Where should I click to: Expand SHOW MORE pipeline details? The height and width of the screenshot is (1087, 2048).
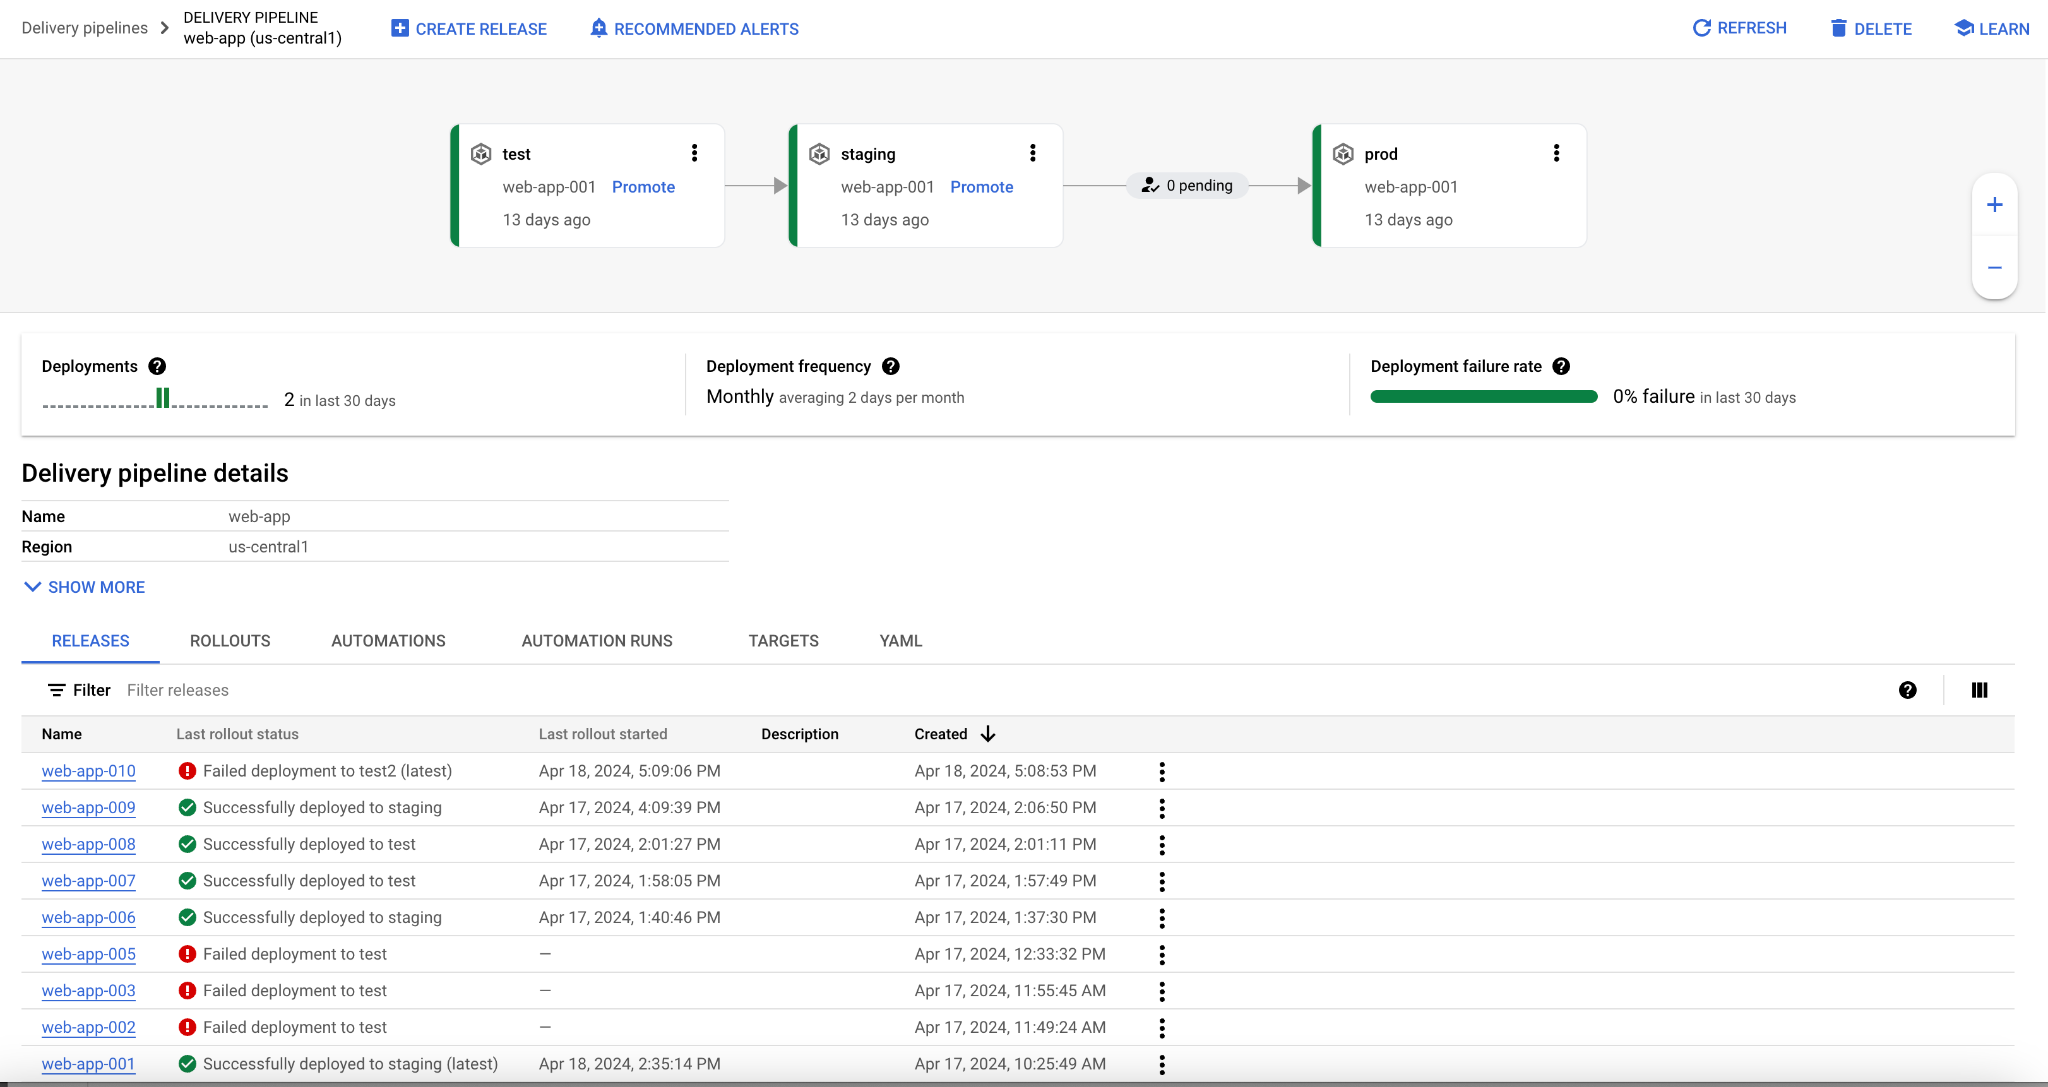[85, 587]
